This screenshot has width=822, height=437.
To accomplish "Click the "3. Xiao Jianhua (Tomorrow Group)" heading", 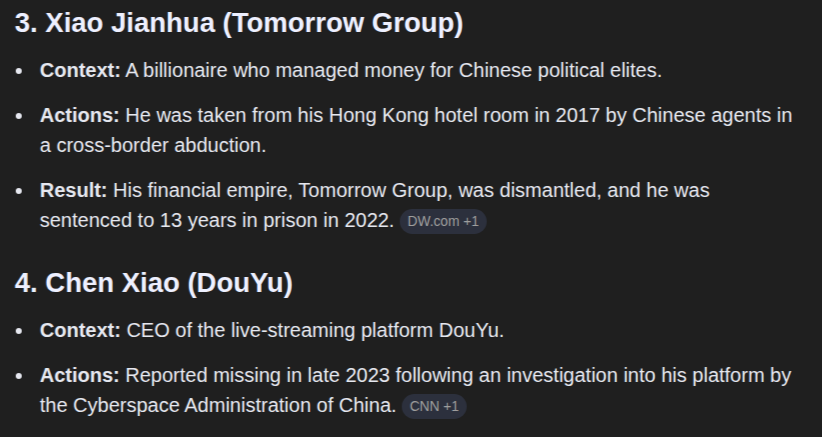I will point(238,23).
